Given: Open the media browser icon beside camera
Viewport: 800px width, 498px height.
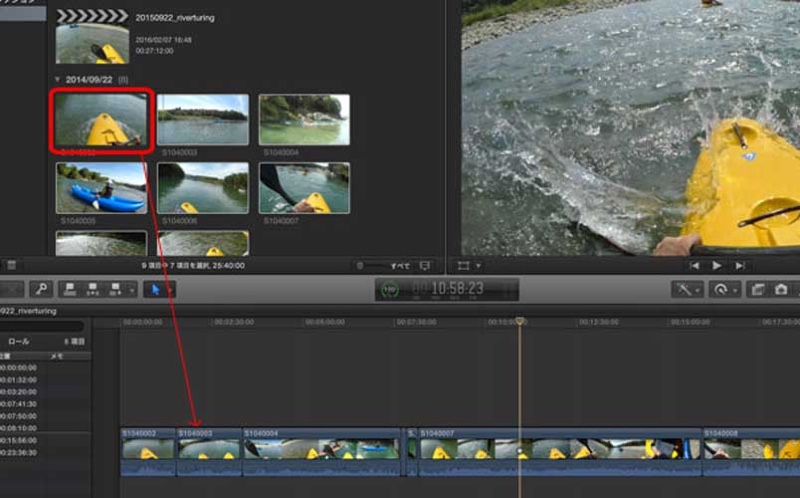Looking at the screenshot, I should coord(757,289).
